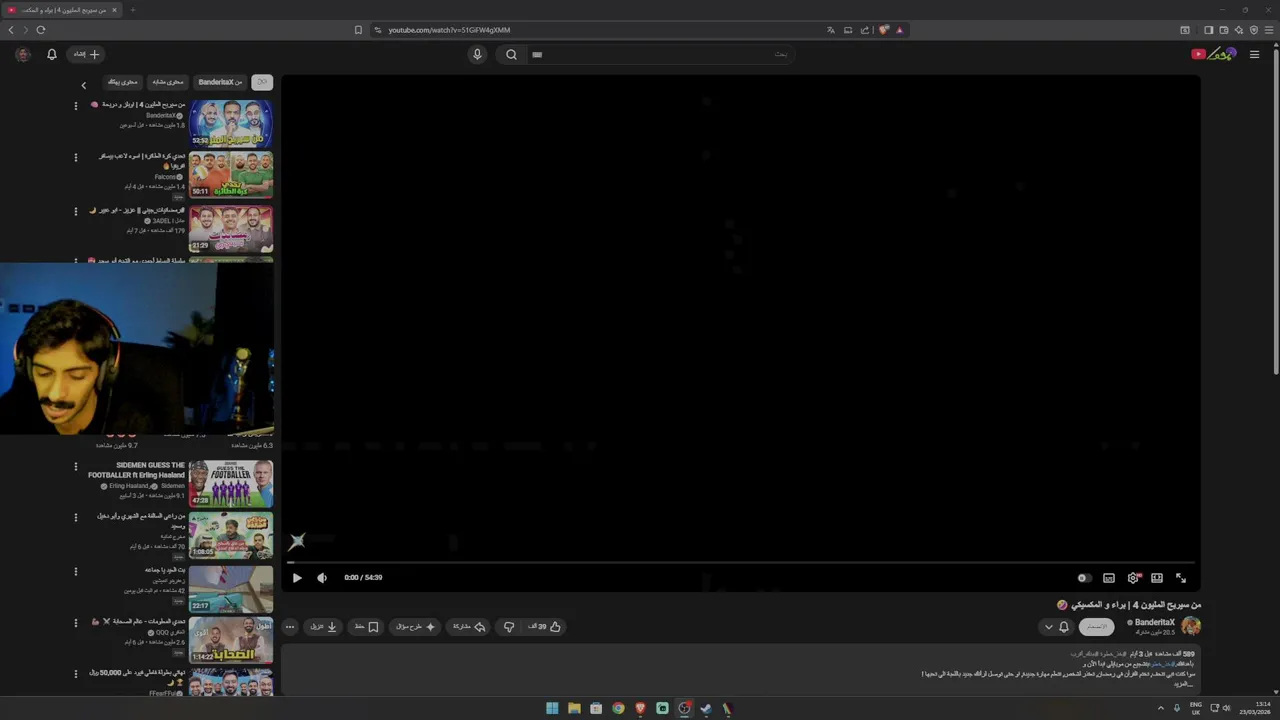Dislike the video with the thumbs down icon
This screenshot has height=720, width=1280.
tap(509, 627)
